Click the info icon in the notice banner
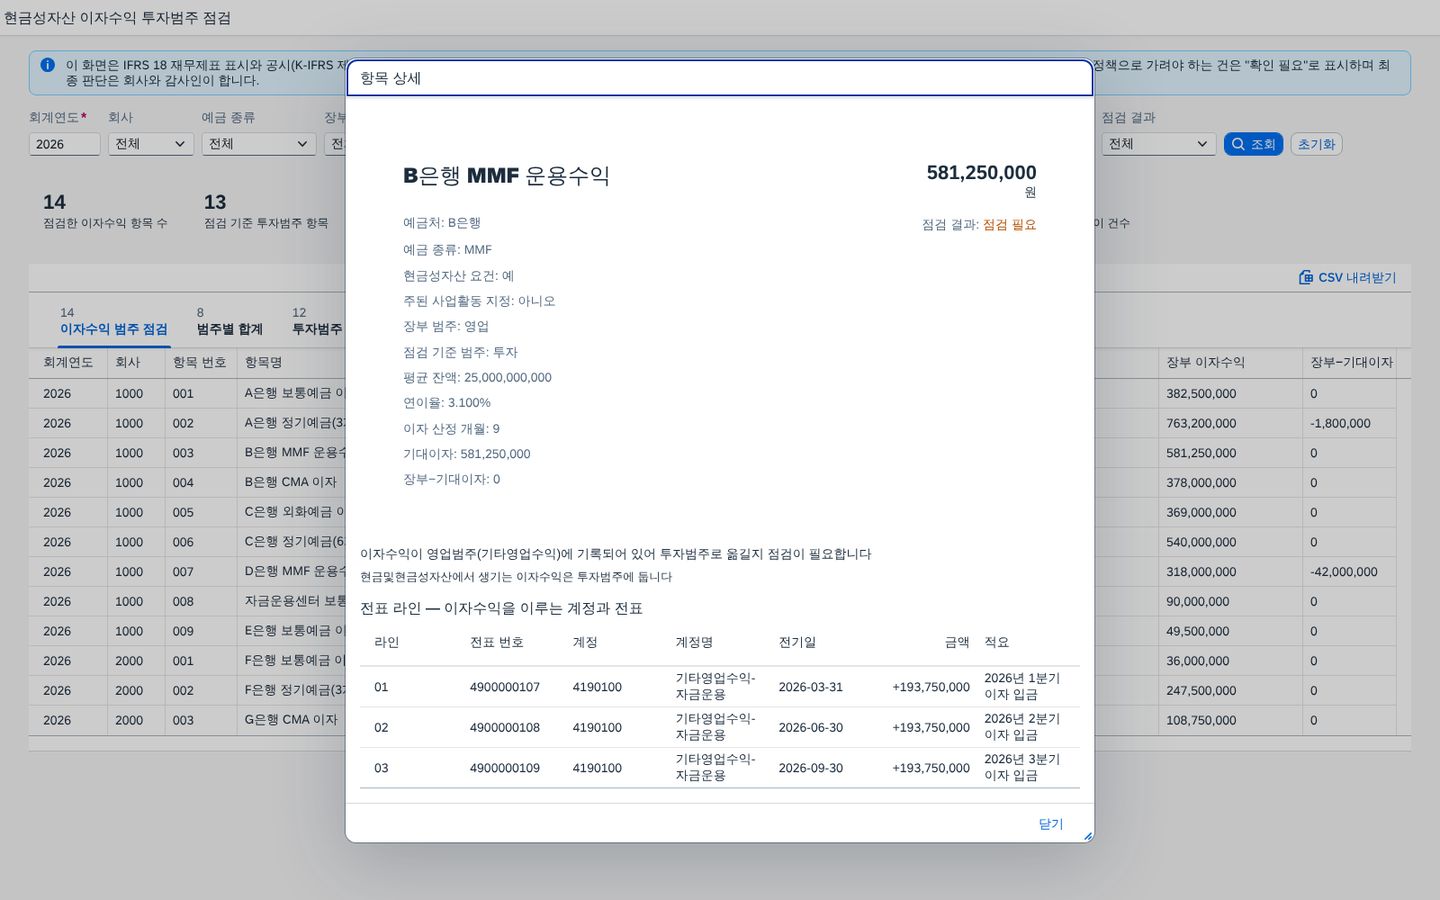Screen dimensions: 1440x900 coord(47,65)
